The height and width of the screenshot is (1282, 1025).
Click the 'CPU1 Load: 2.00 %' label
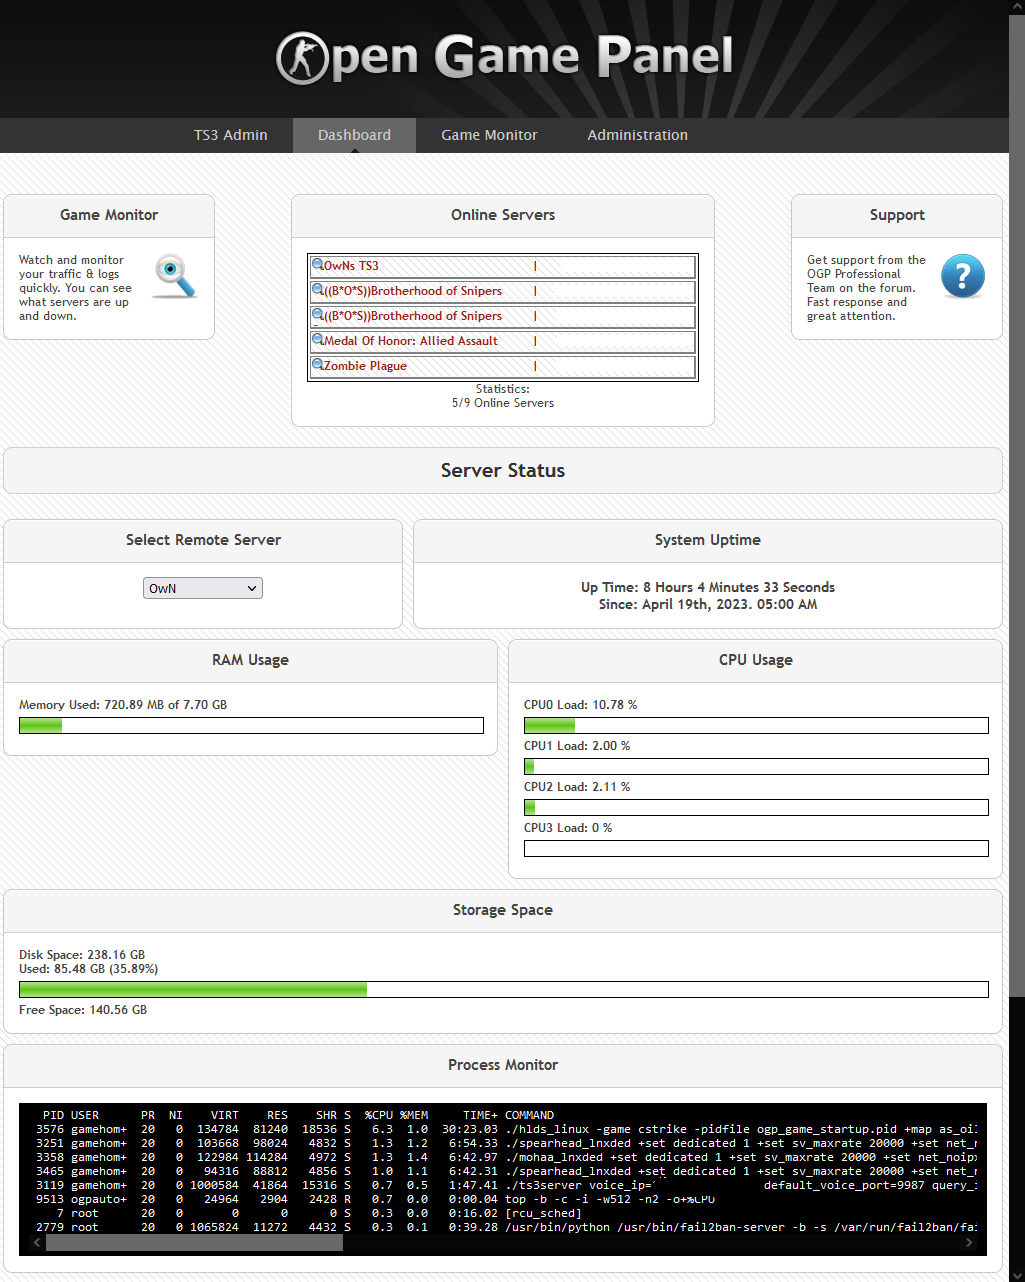(577, 746)
